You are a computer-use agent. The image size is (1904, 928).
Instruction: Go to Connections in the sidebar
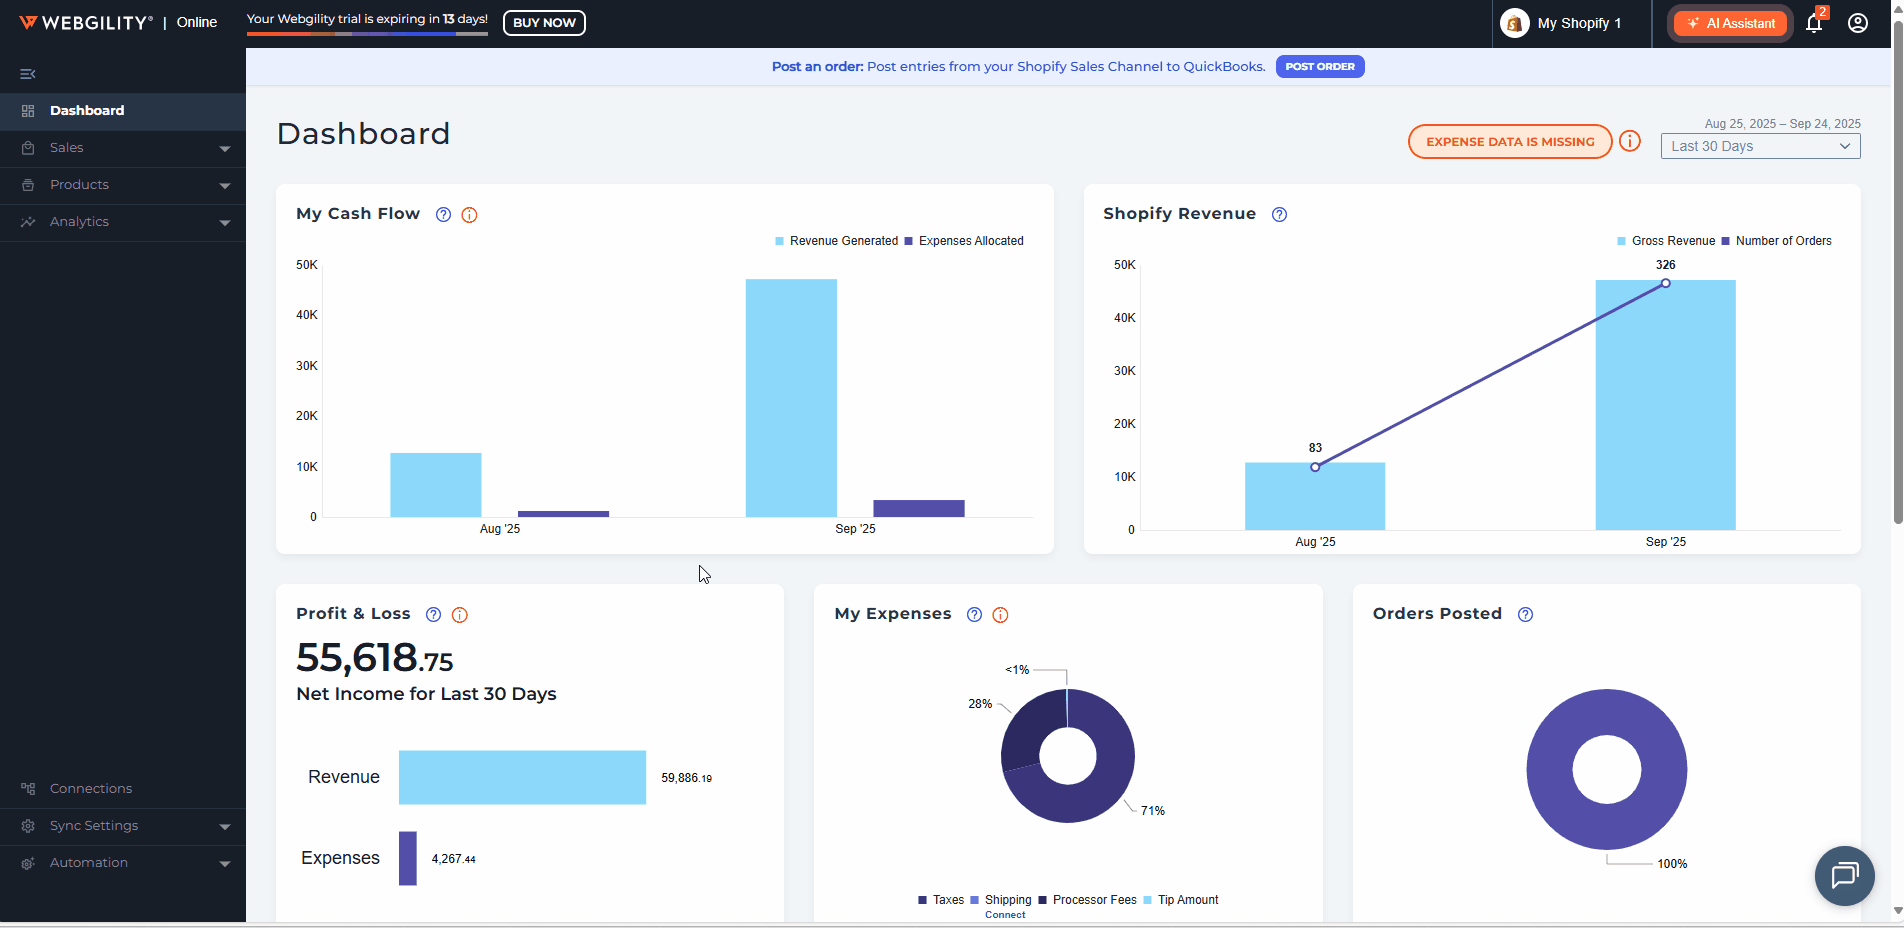(x=91, y=789)
